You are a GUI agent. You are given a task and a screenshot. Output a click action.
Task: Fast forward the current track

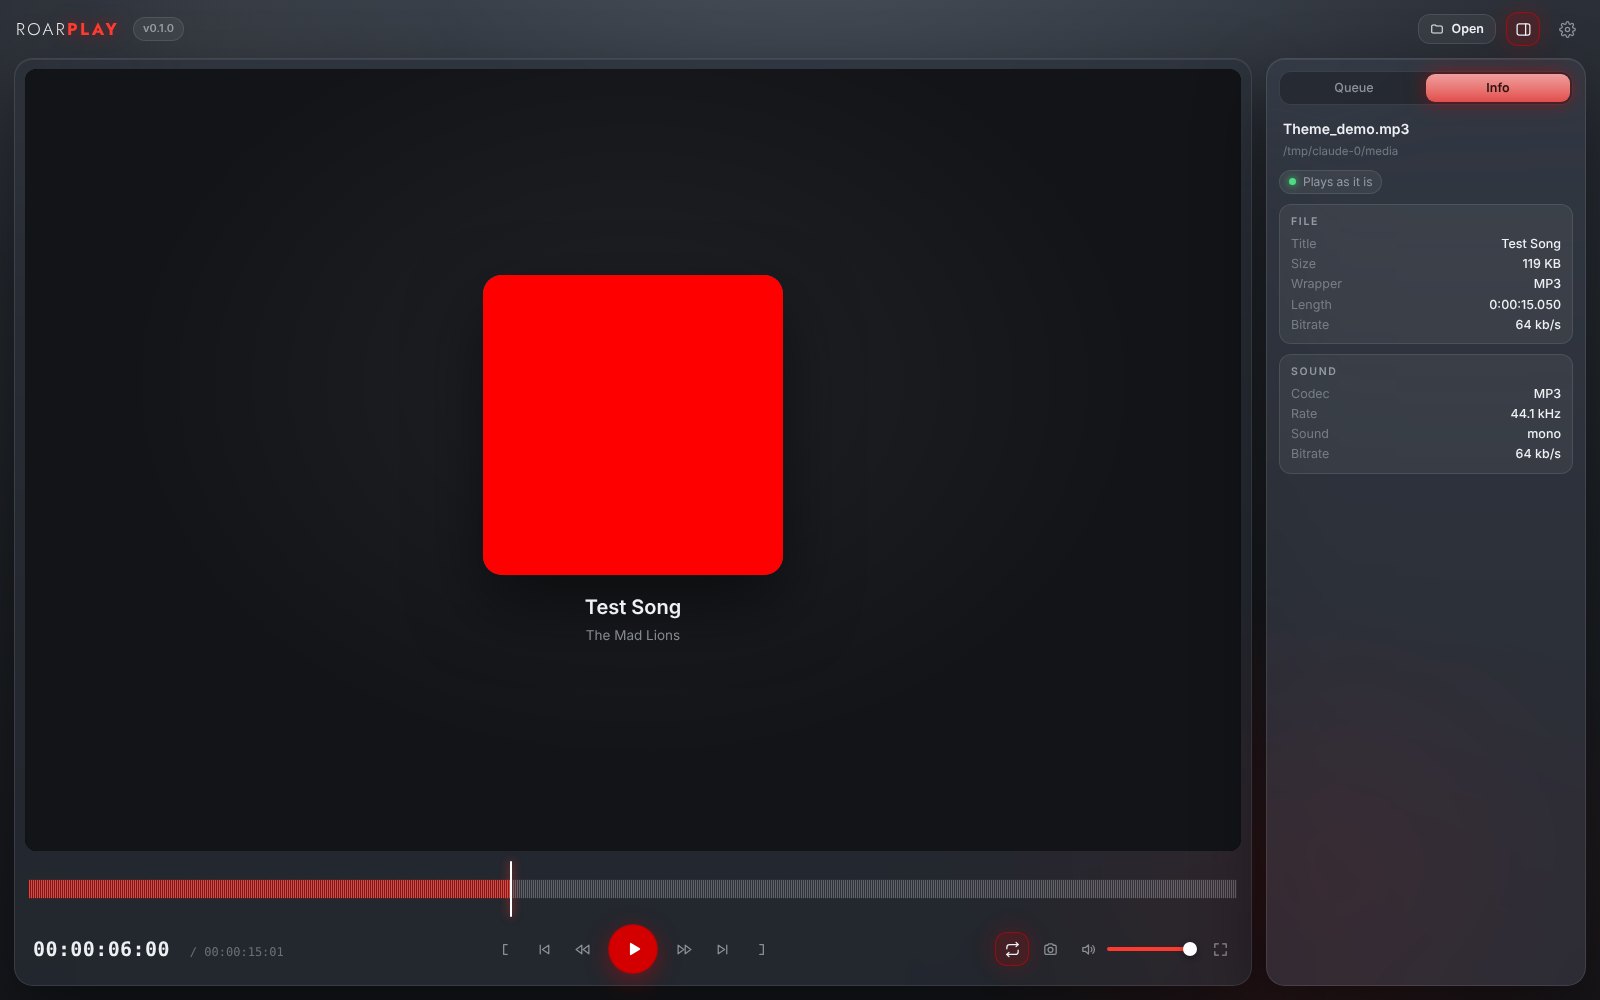[684, 949]
